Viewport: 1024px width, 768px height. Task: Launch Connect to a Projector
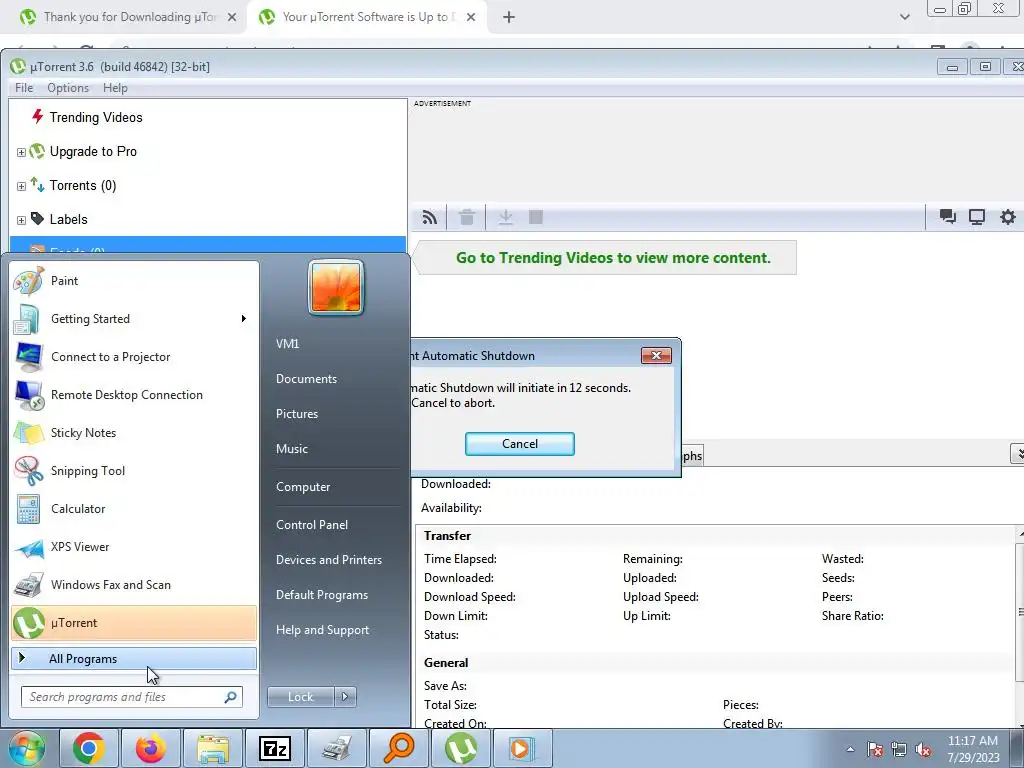134,357
